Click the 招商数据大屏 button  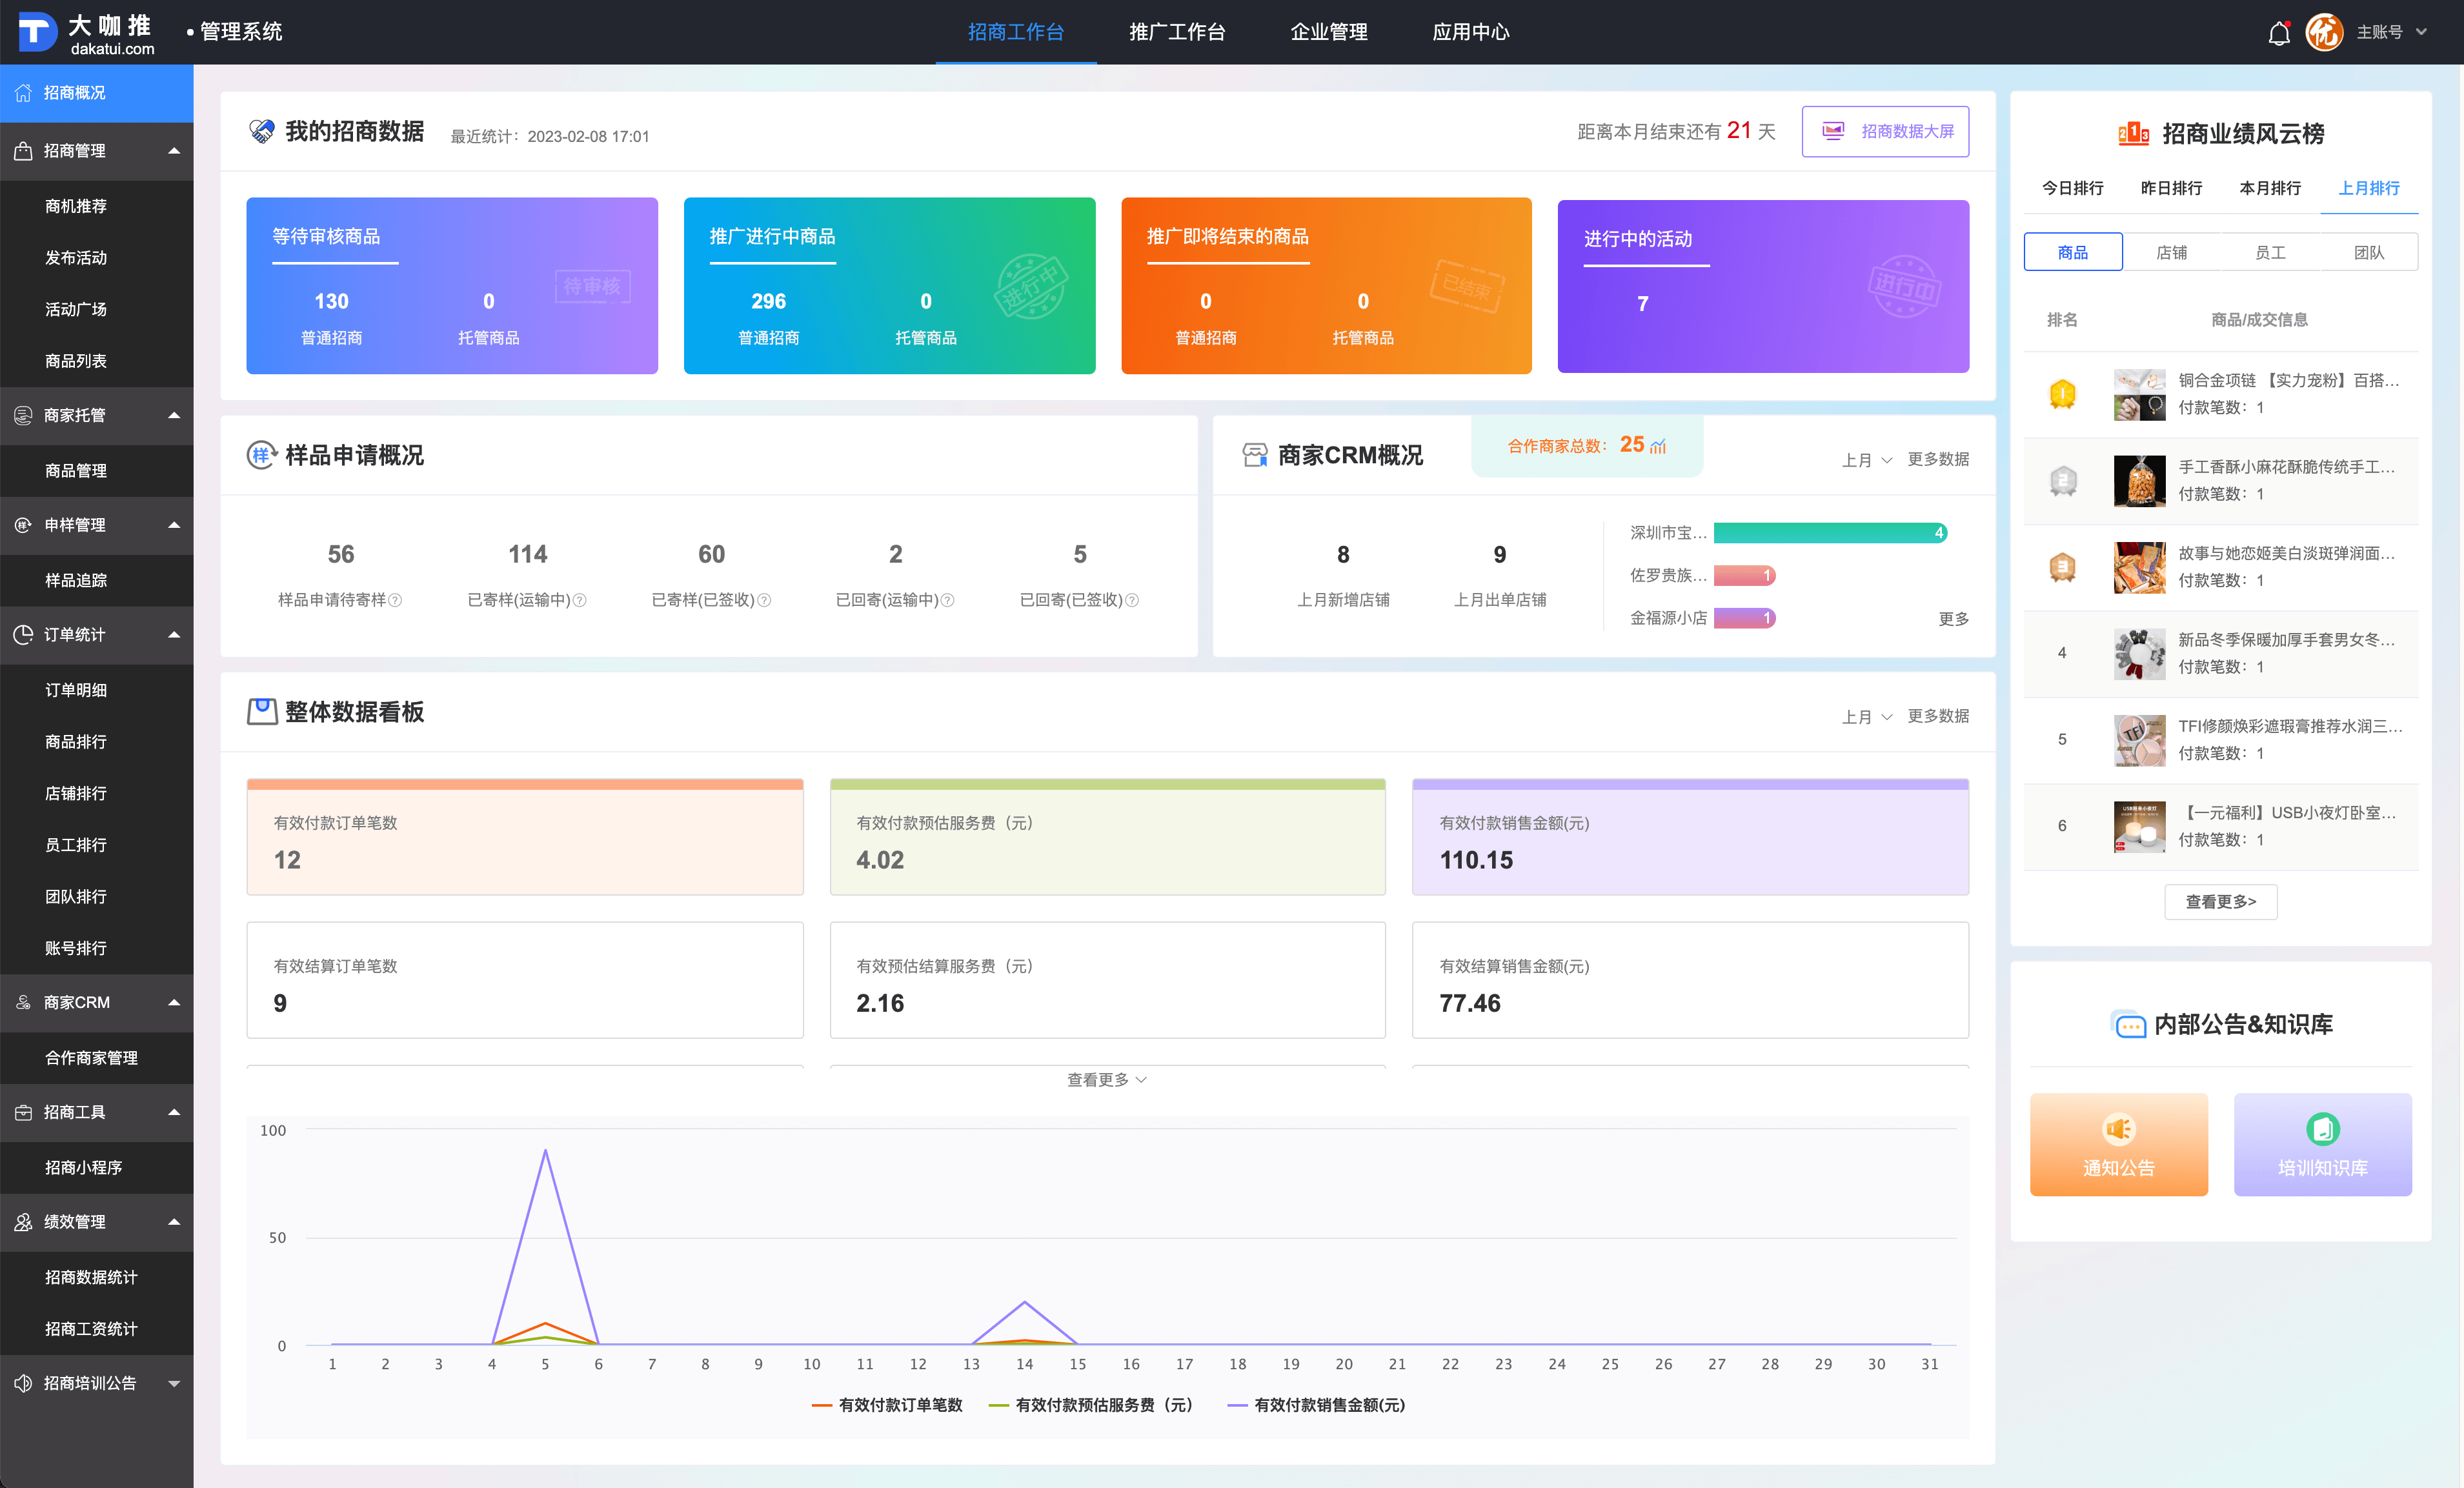click(1885, 131)
